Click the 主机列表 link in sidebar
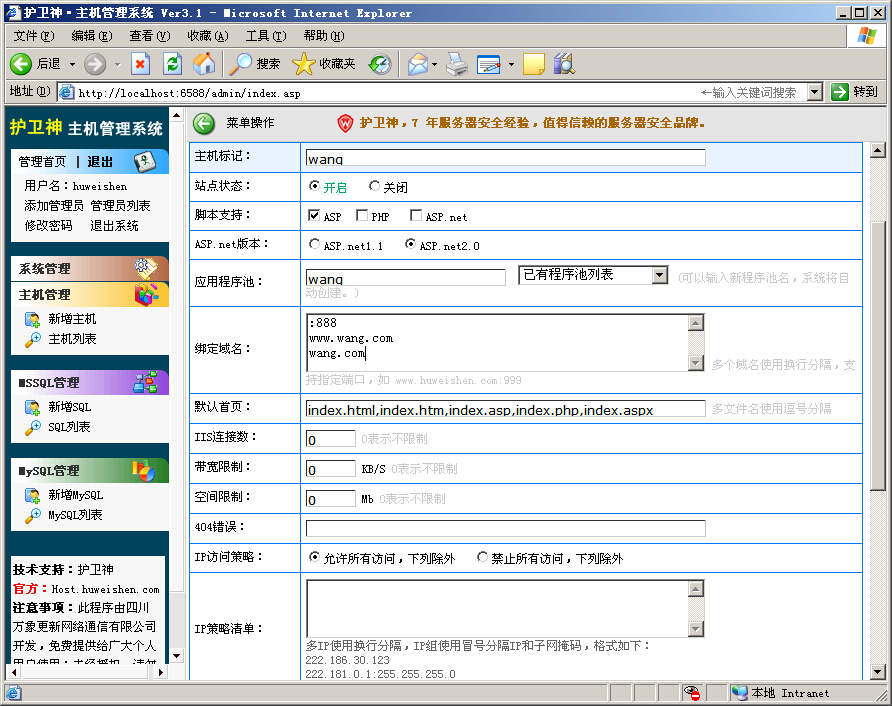The height and width of the screenshot is (706, 892). [x=72, y=339]
